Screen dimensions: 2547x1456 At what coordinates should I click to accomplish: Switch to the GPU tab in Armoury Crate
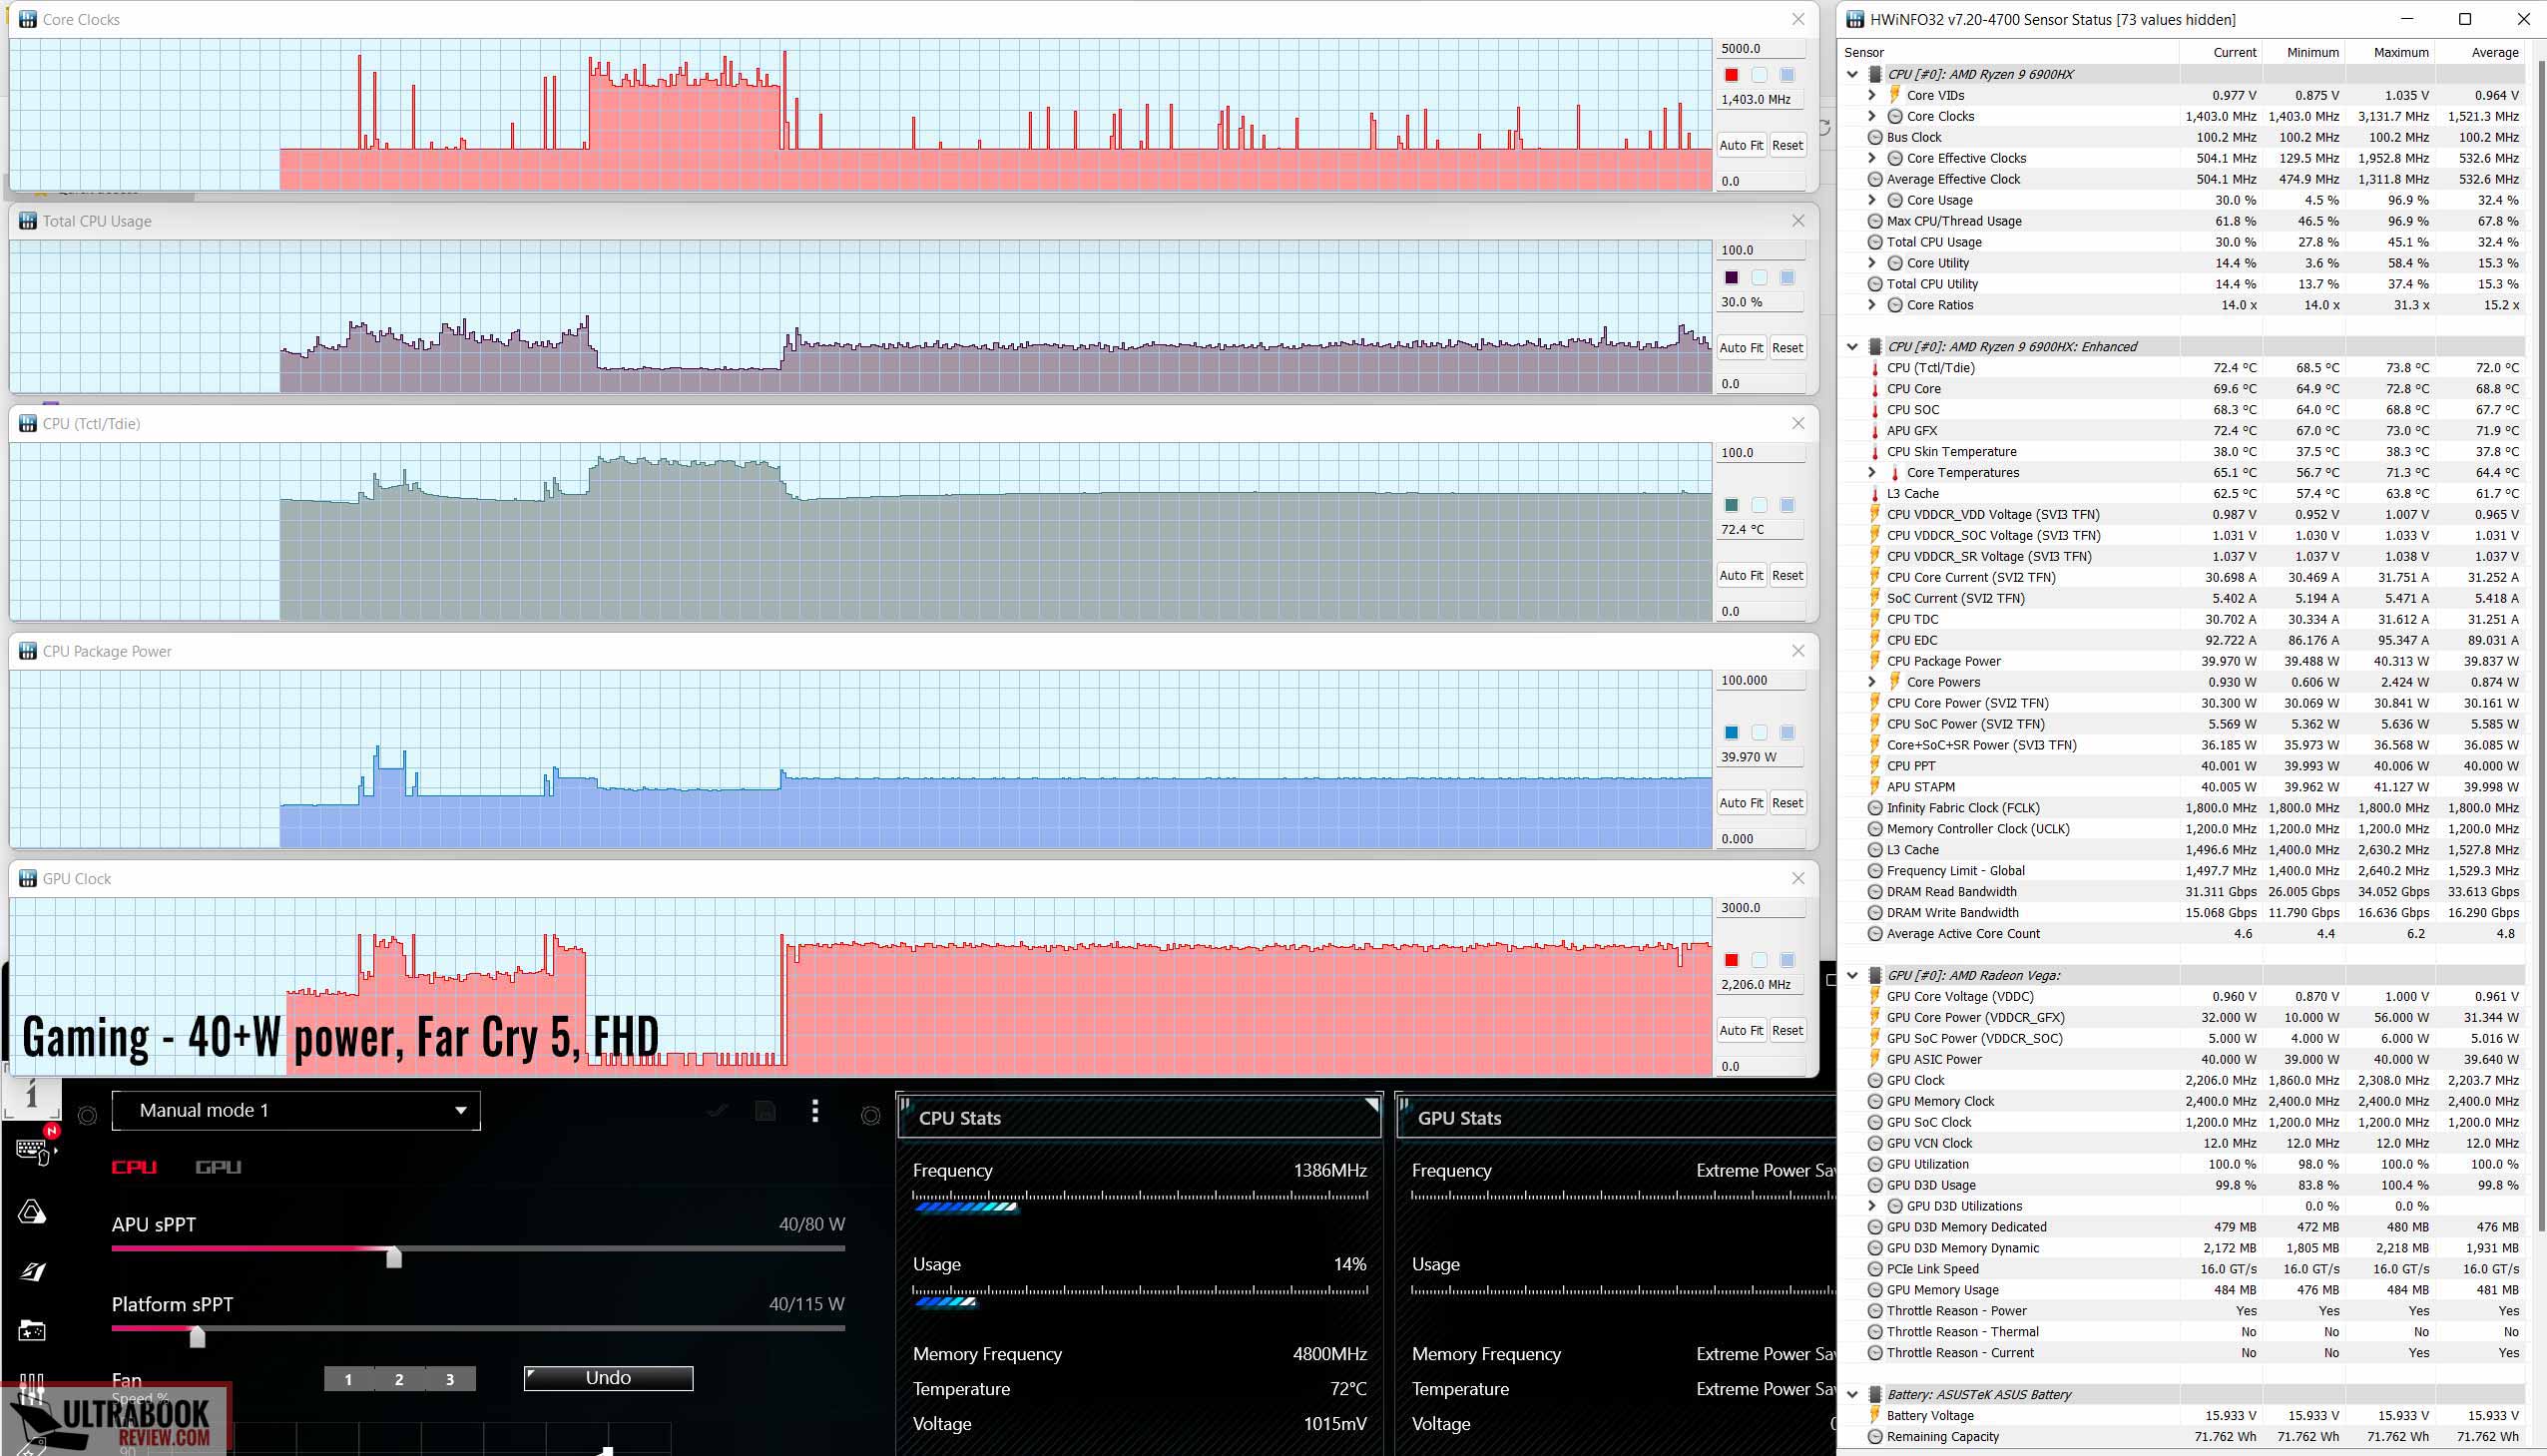[218, 1167]
